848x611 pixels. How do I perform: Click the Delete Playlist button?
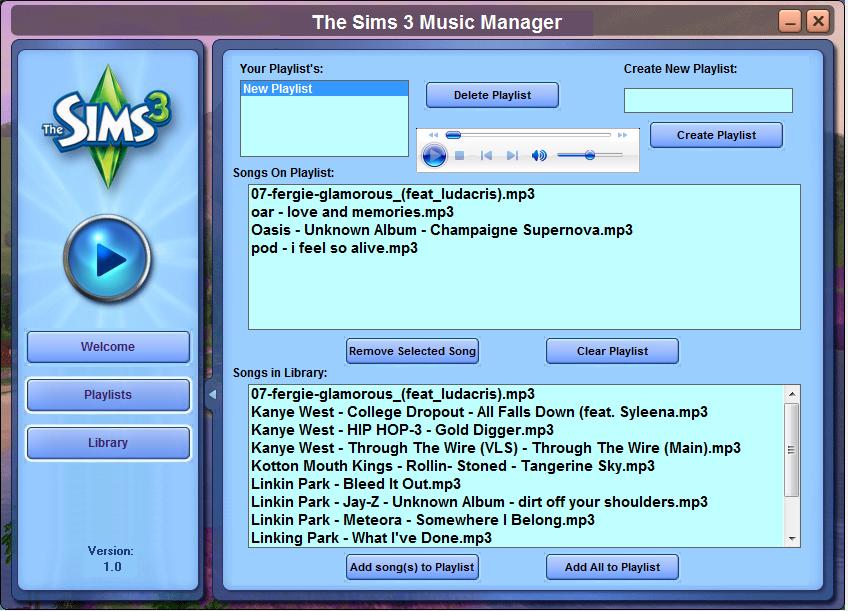pos(492,95)
